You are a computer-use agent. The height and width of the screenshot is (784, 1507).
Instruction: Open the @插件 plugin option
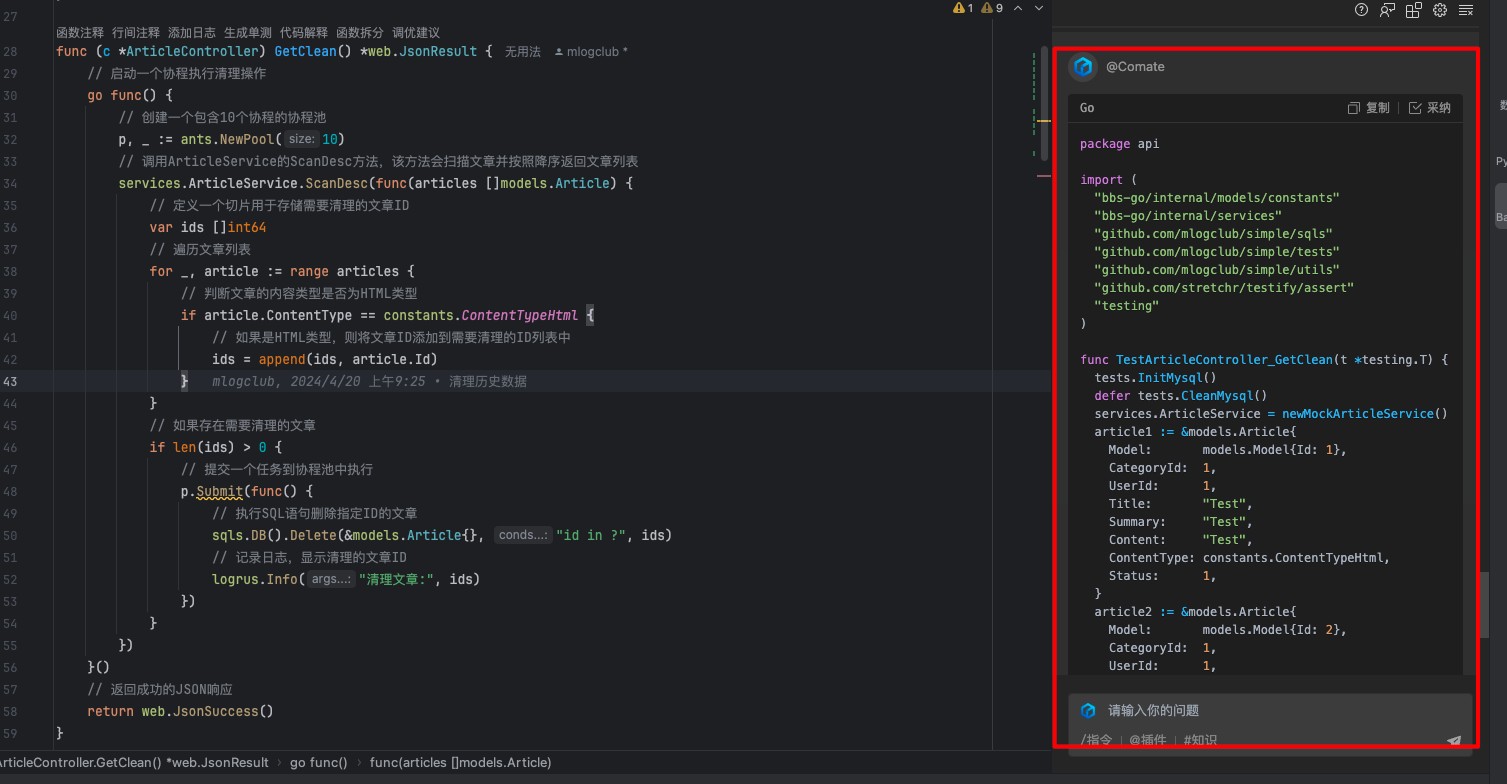tap(1147, 740)
